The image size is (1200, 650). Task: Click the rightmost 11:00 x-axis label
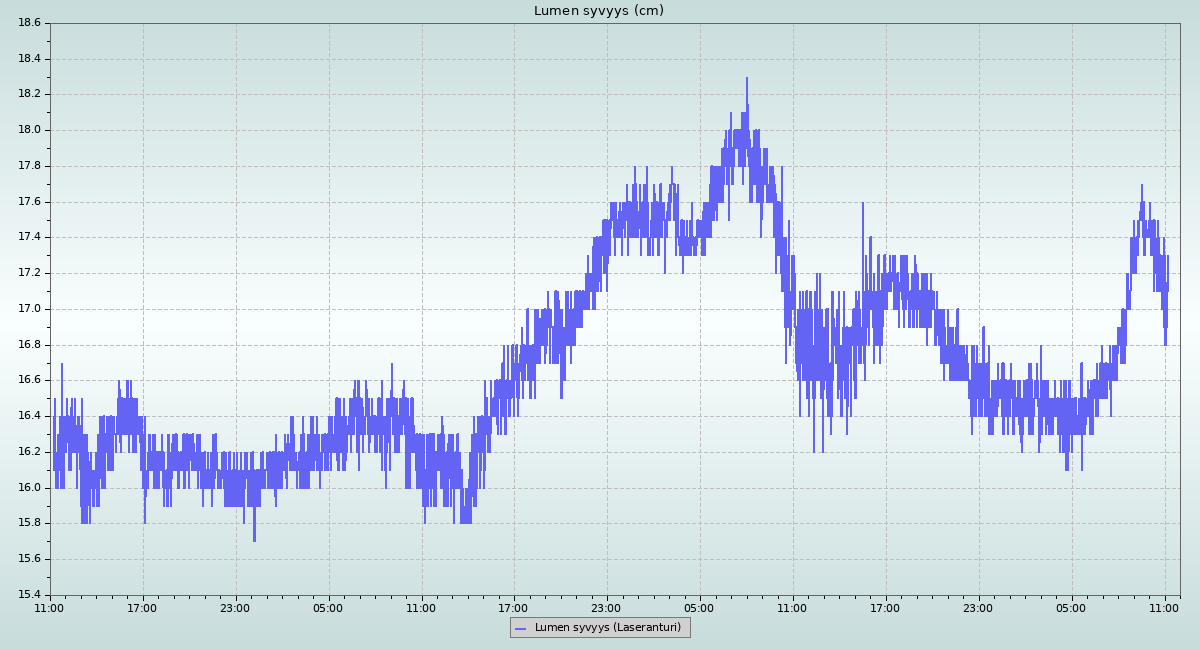(x=1164, y=607)
